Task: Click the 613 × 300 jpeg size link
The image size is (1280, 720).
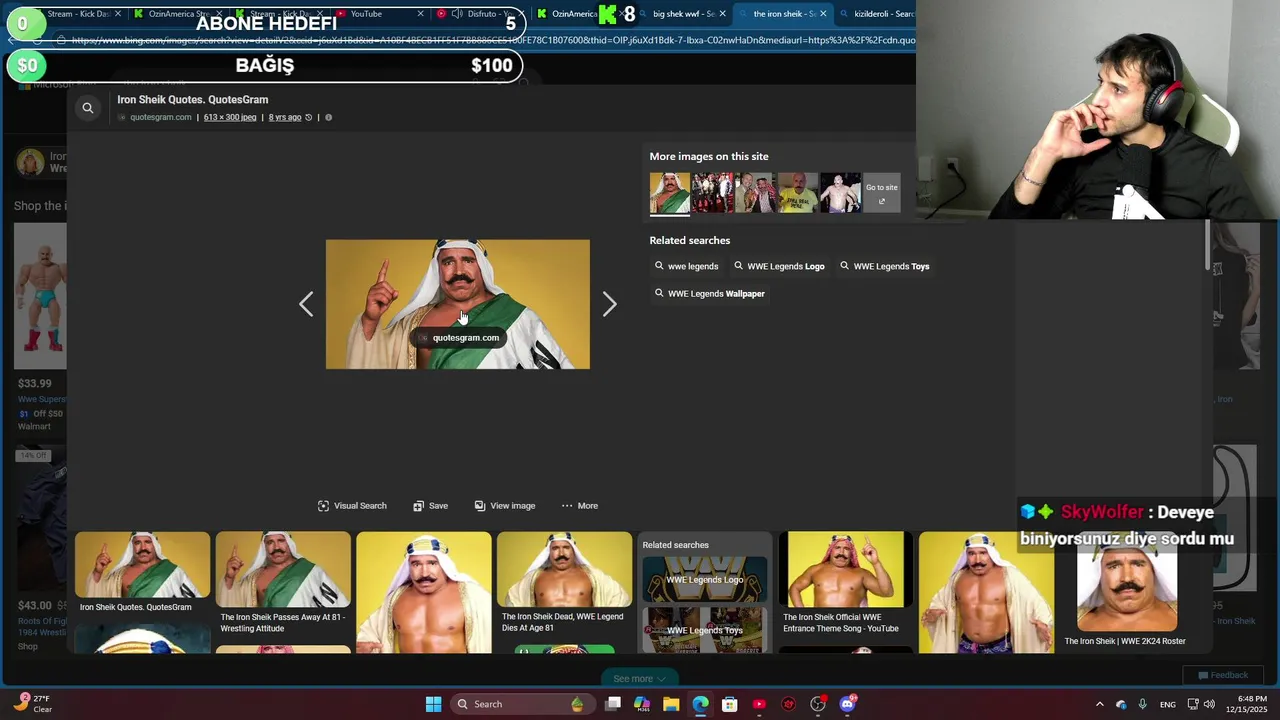Action: tap(230, 117)
